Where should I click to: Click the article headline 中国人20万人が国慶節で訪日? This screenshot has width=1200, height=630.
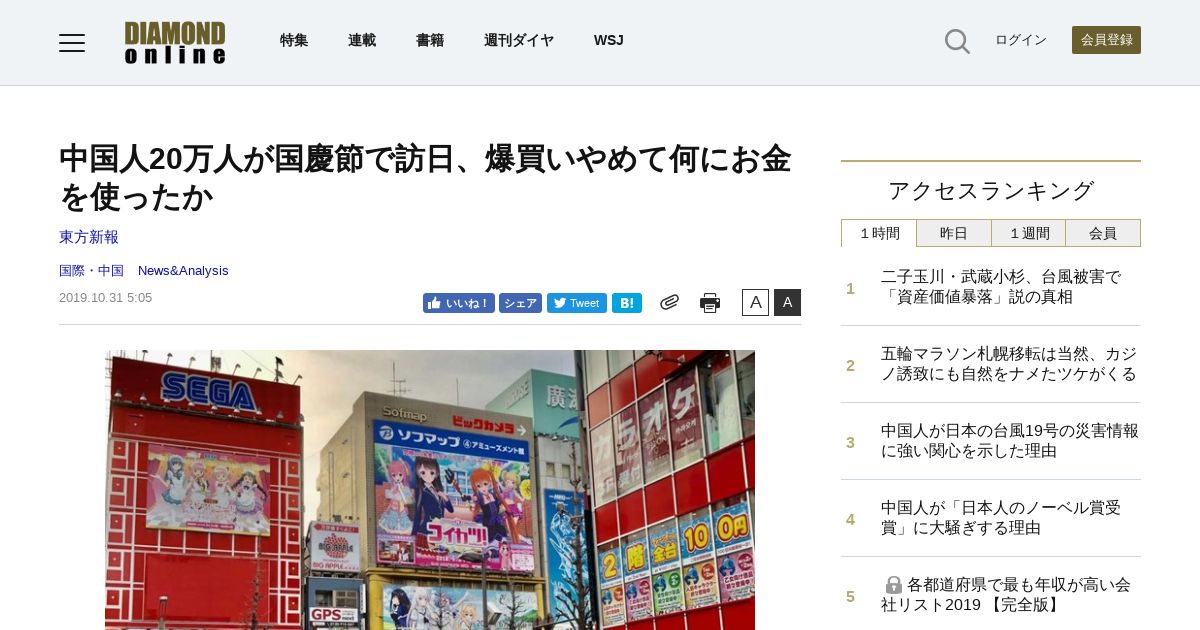click(425, 177)
